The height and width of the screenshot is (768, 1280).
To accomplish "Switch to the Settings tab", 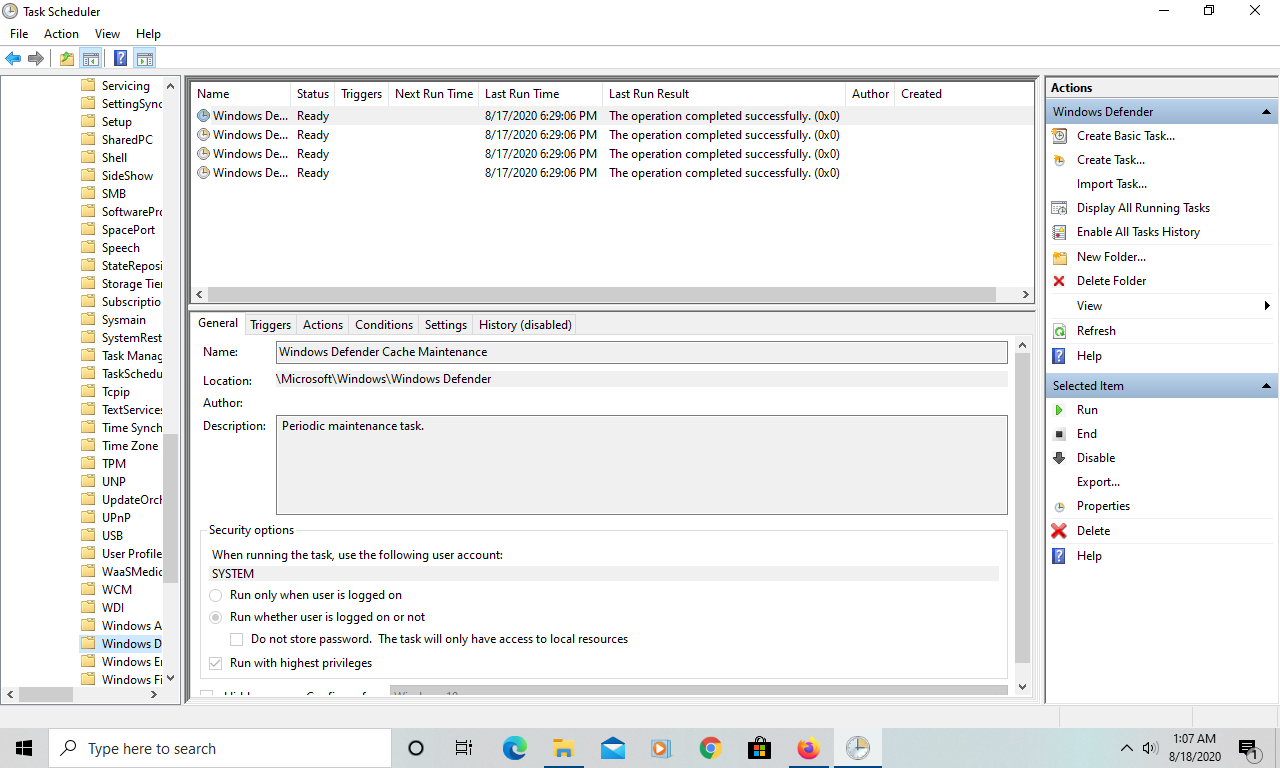I will click(446, 325).
